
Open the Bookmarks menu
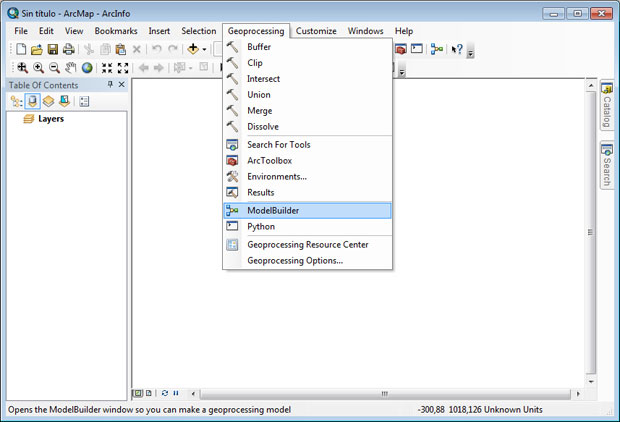point(116,31)
